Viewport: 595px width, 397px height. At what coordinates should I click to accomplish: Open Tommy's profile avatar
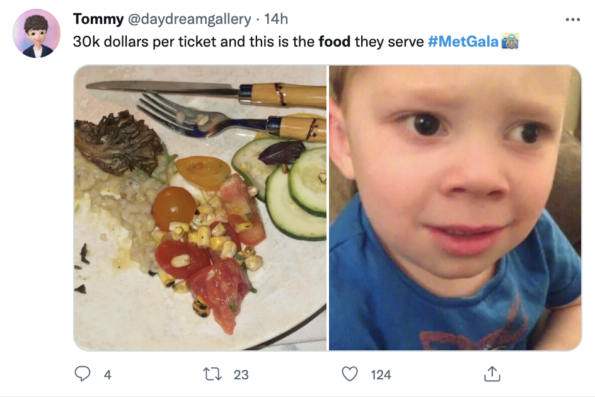(36, 33)
